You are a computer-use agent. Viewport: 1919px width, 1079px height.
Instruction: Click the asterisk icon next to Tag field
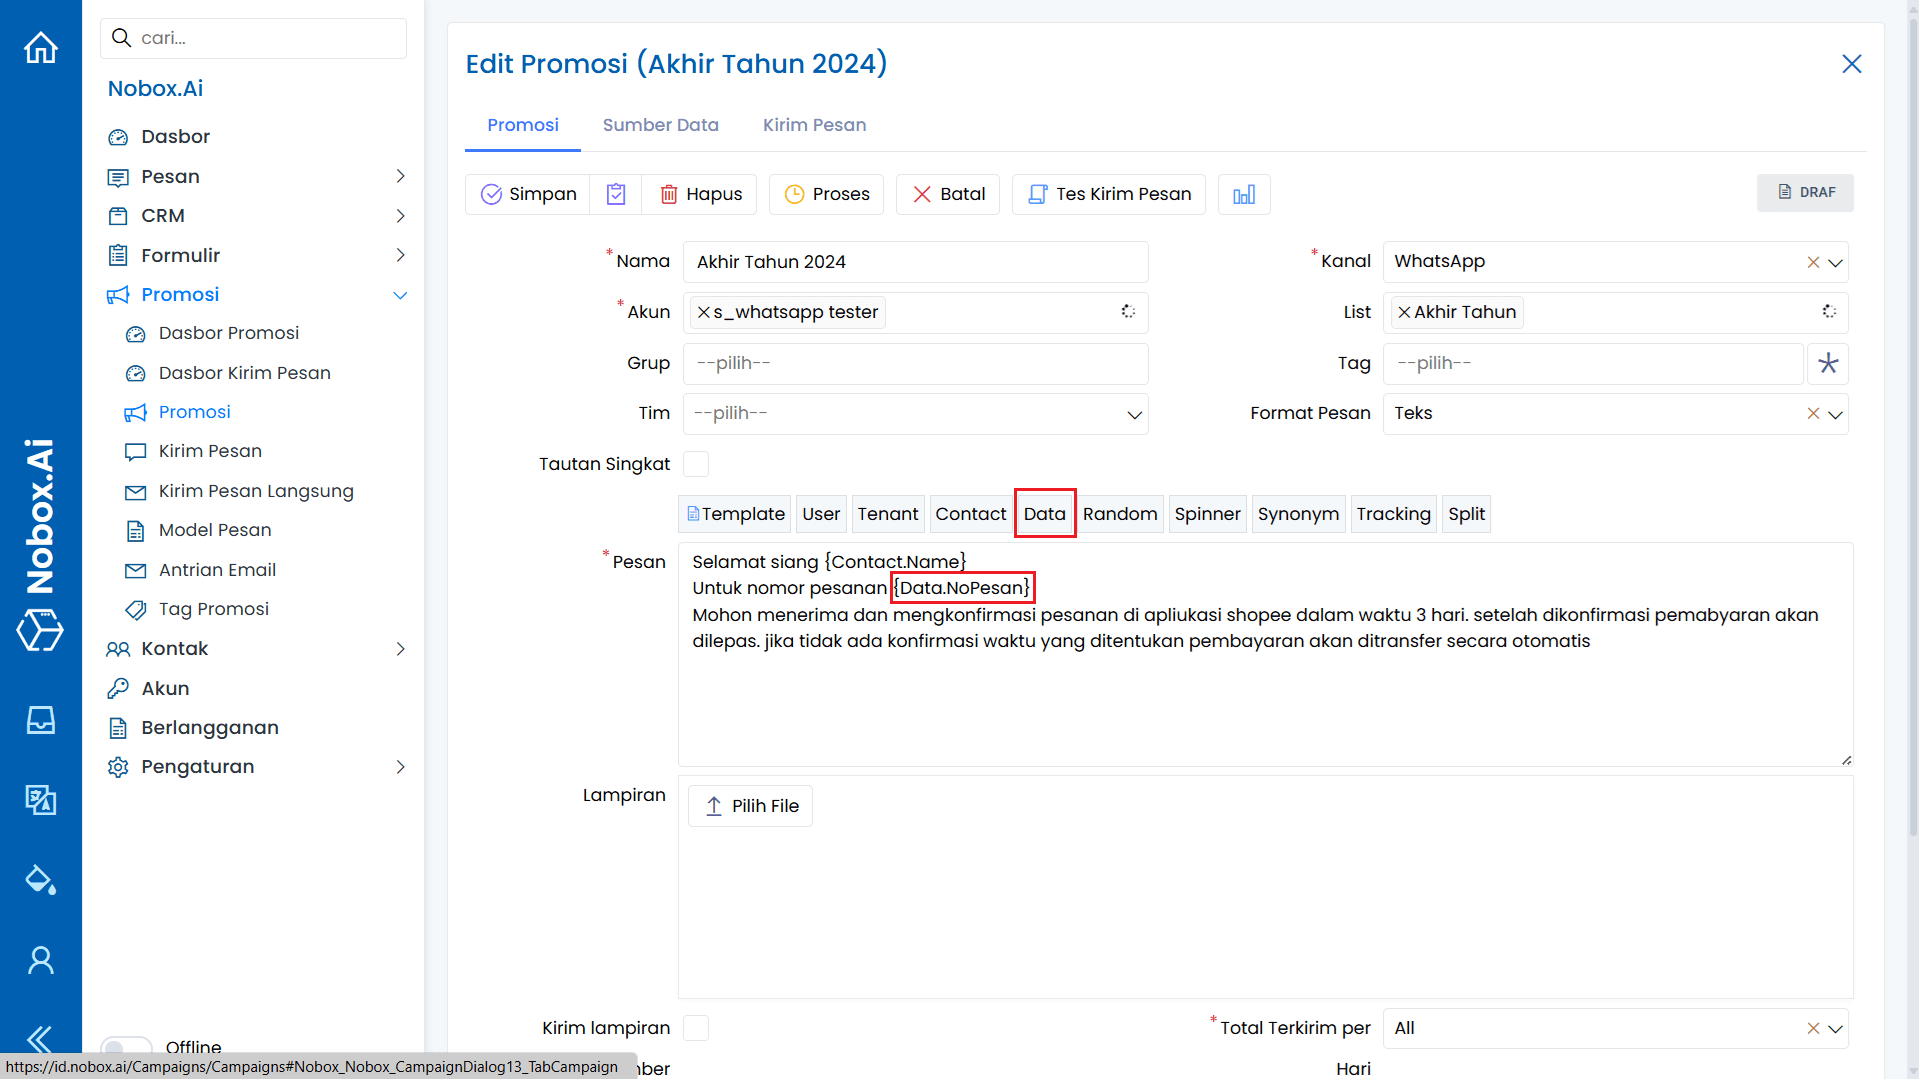coord(1828,363)
